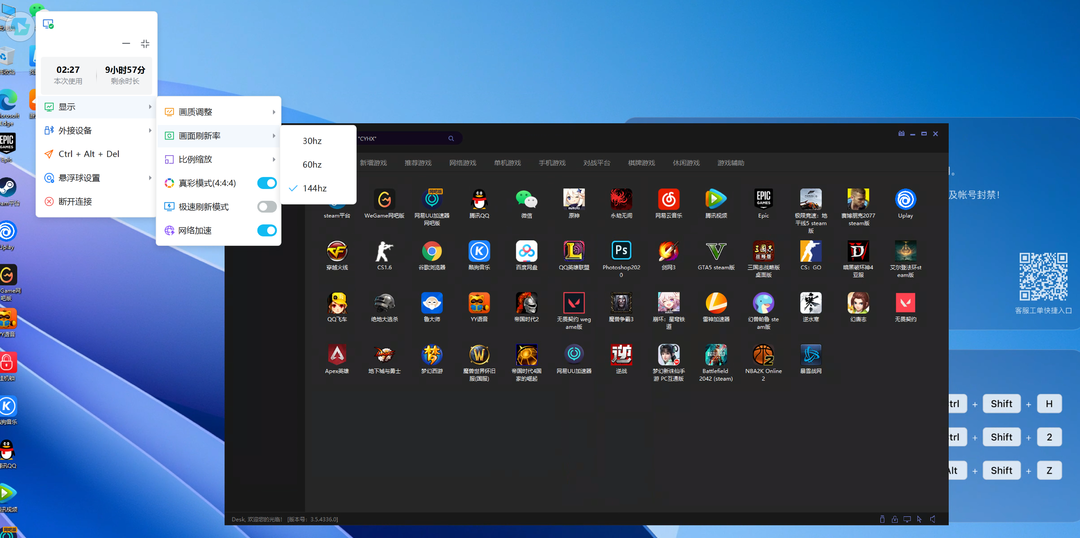Launch Epic icon in the game grid
This screenshot has width=1080, height=538.
click(x=763, y=199)
